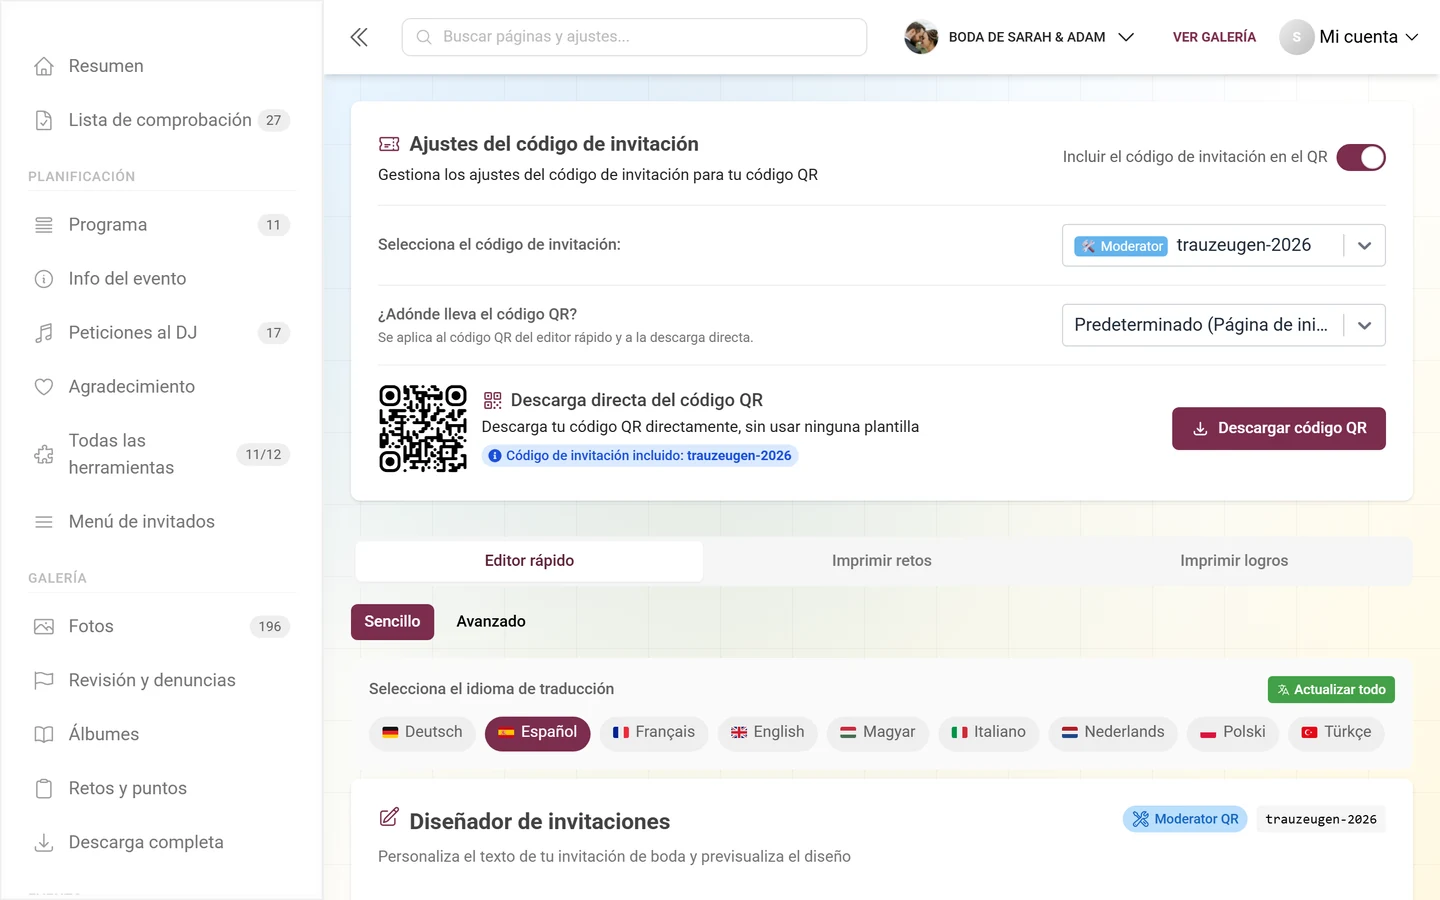Choose English translation language
The height and width of the screenshot is (900, 1440).
coord(768,733)
